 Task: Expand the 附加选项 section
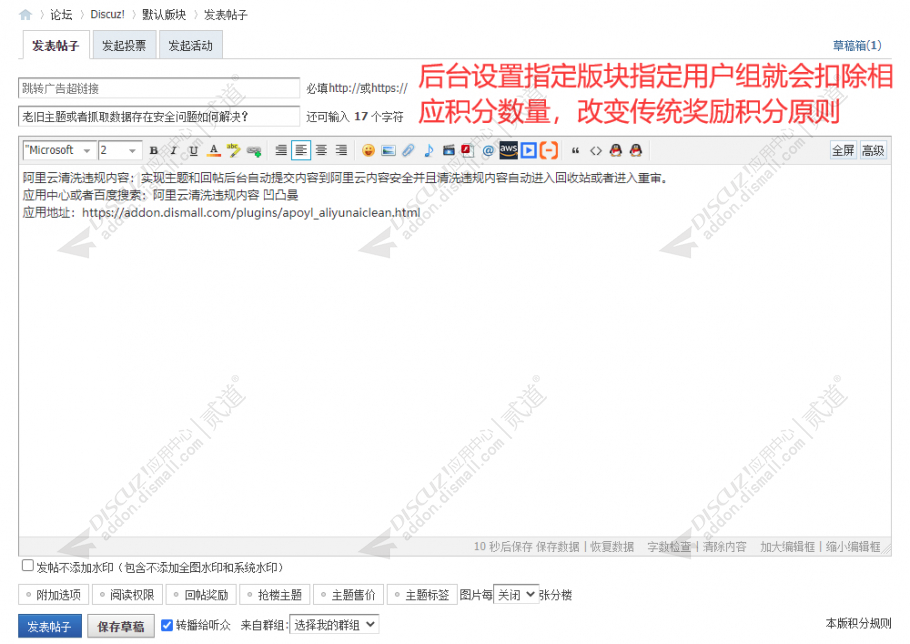[53, 595]
